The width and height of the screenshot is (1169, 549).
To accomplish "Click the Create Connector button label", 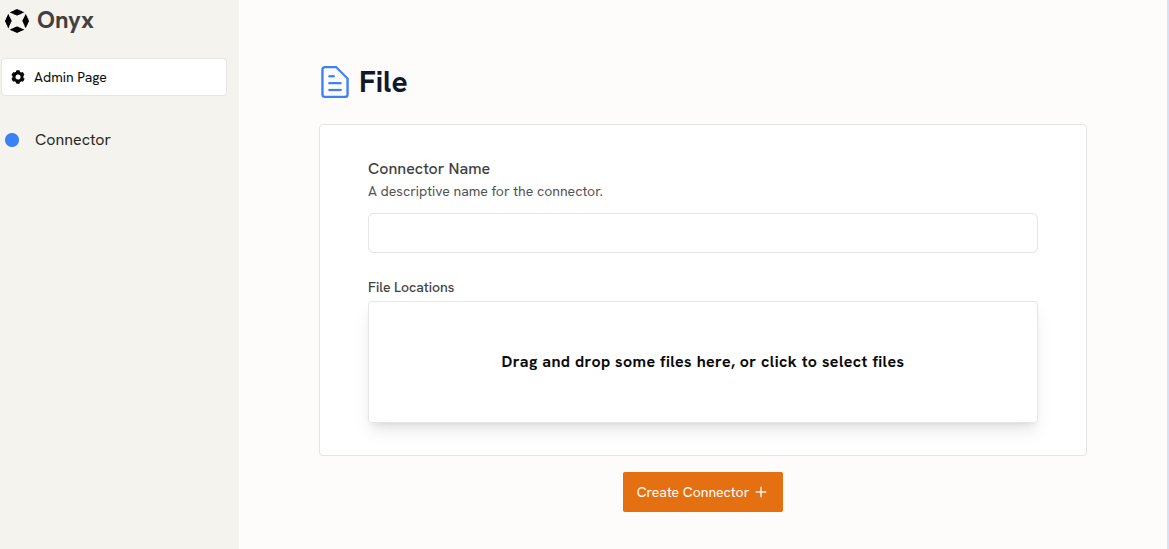I will click(693, 492).
